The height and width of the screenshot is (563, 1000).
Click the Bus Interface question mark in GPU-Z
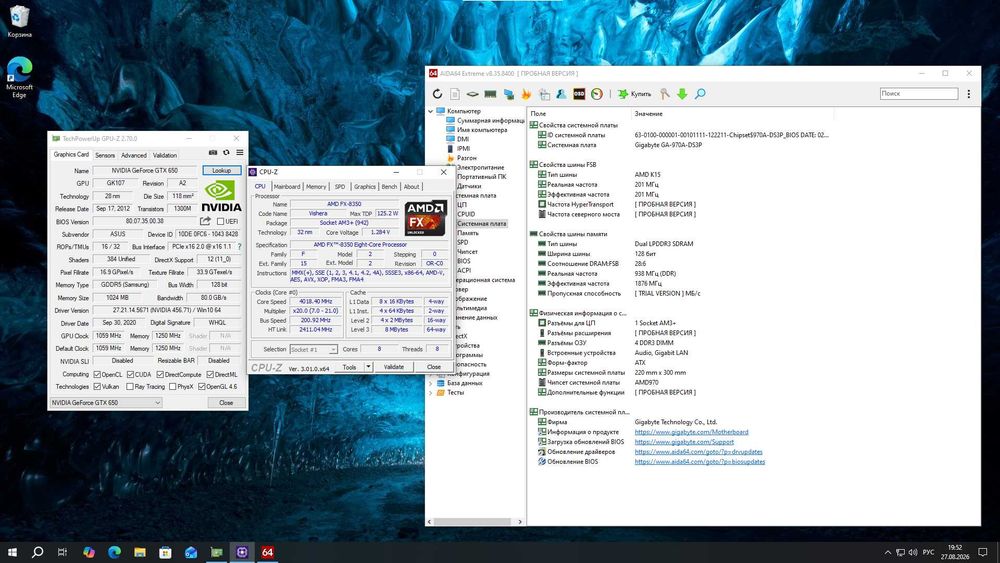pos(239,246)
